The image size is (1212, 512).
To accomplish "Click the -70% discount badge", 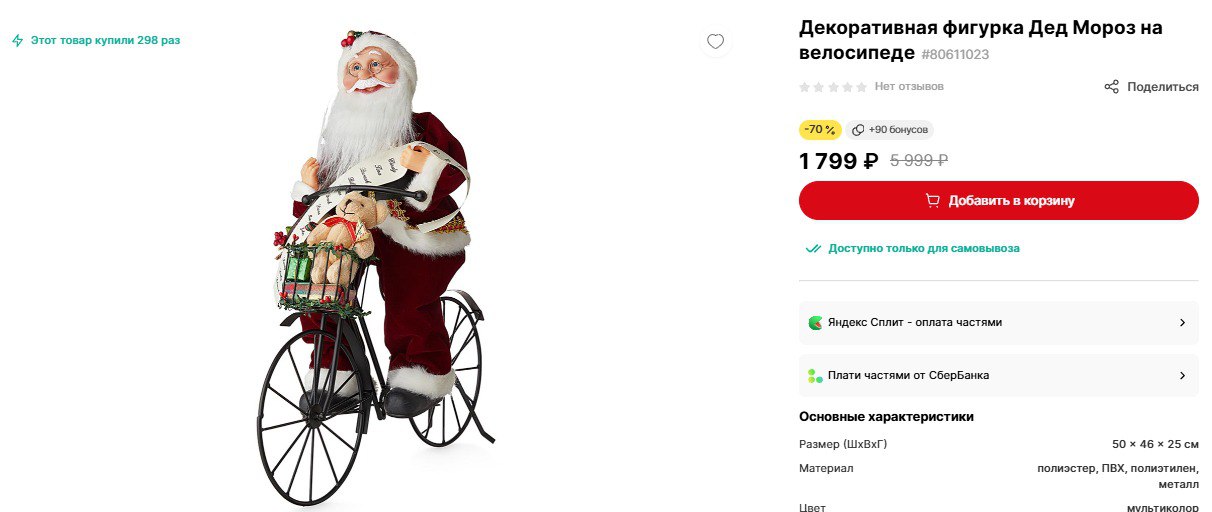I will pos(820,130).
